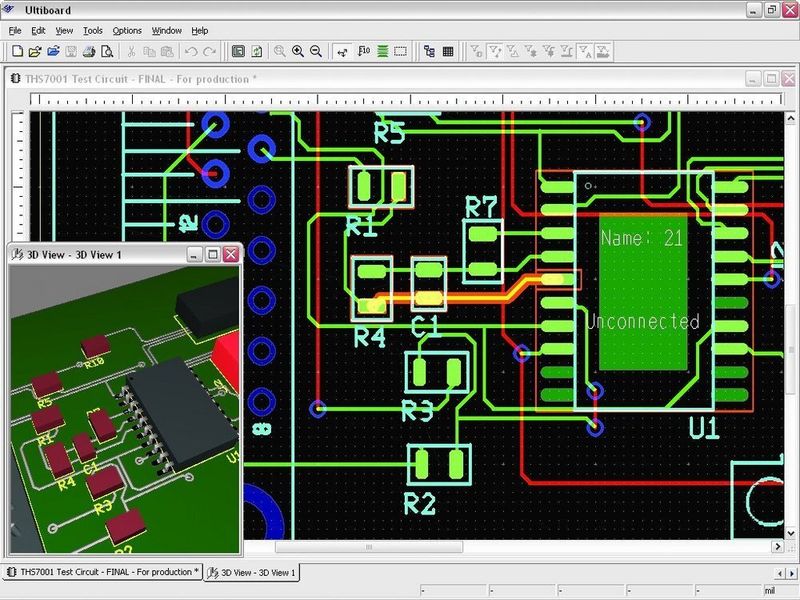Click the Paste clipboard icon
Viewport: 800px width, 600px height.
pyautogui.click(x=167, y=51)
